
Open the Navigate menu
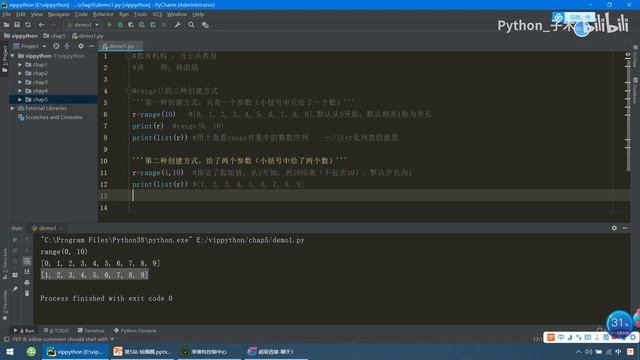click(59, 14)
